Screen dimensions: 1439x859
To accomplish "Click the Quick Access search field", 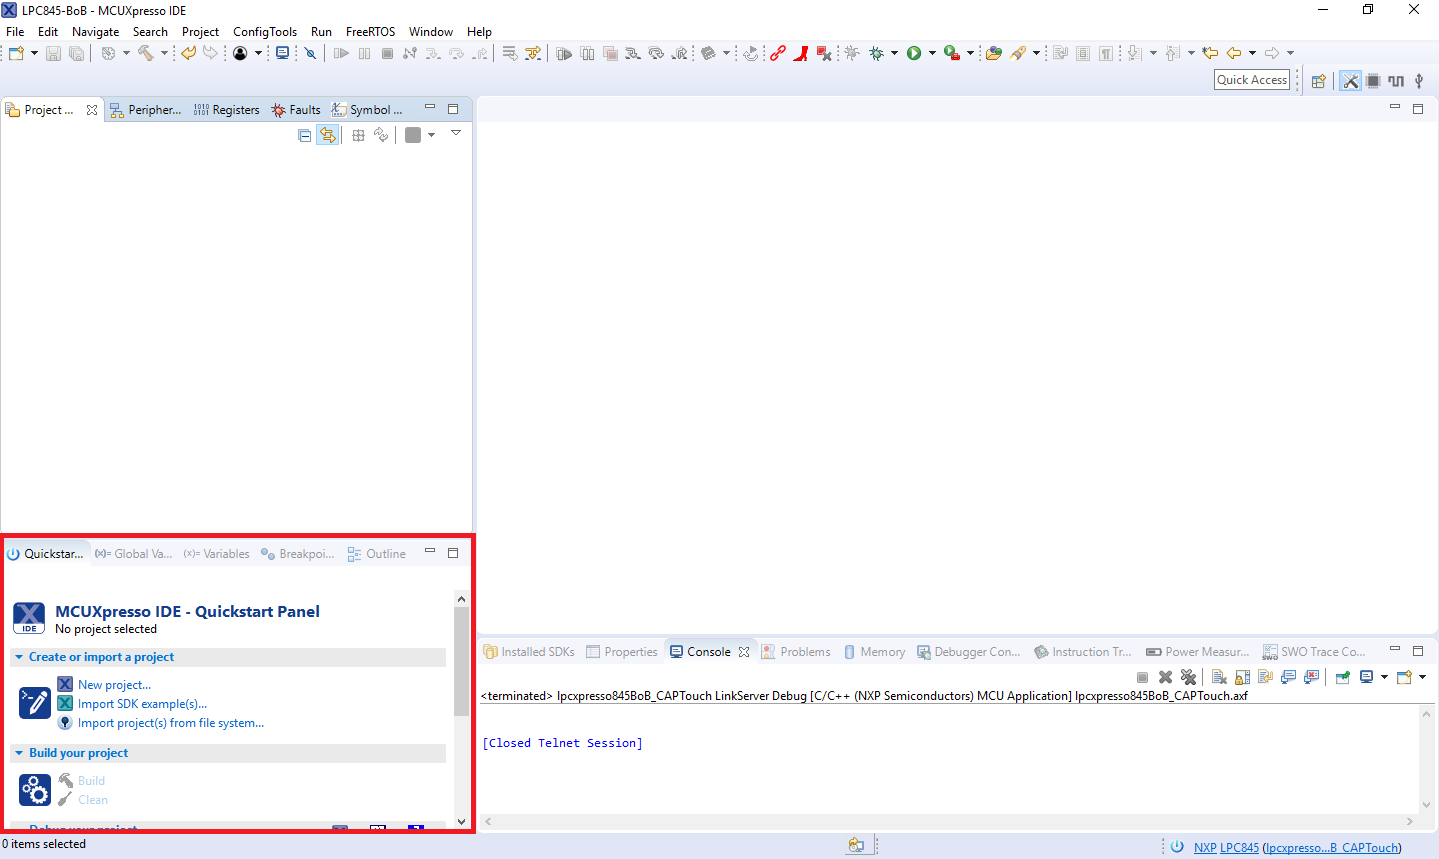I will tap(1251, 80).
